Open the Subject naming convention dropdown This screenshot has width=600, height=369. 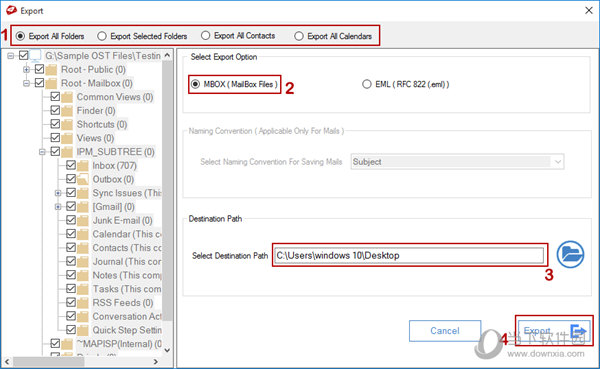[457, 162]
